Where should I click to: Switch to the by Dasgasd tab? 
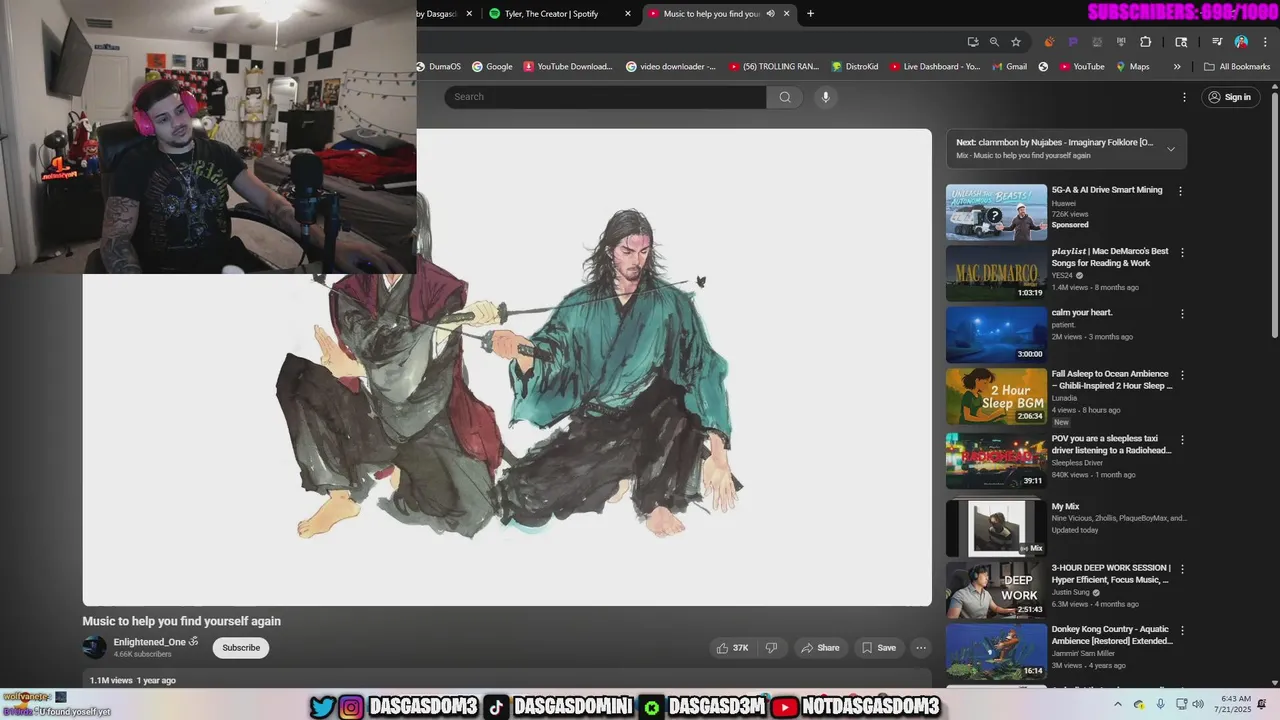441,14
